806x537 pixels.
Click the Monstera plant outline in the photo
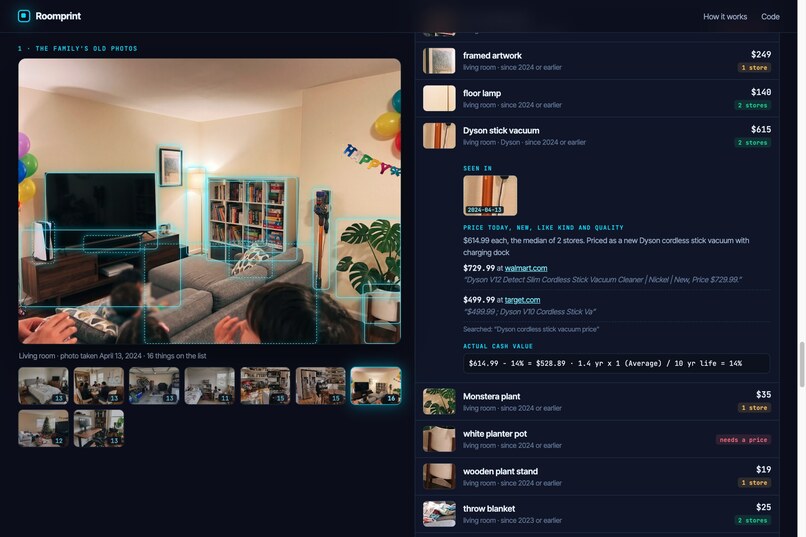[x=368, y=258]
